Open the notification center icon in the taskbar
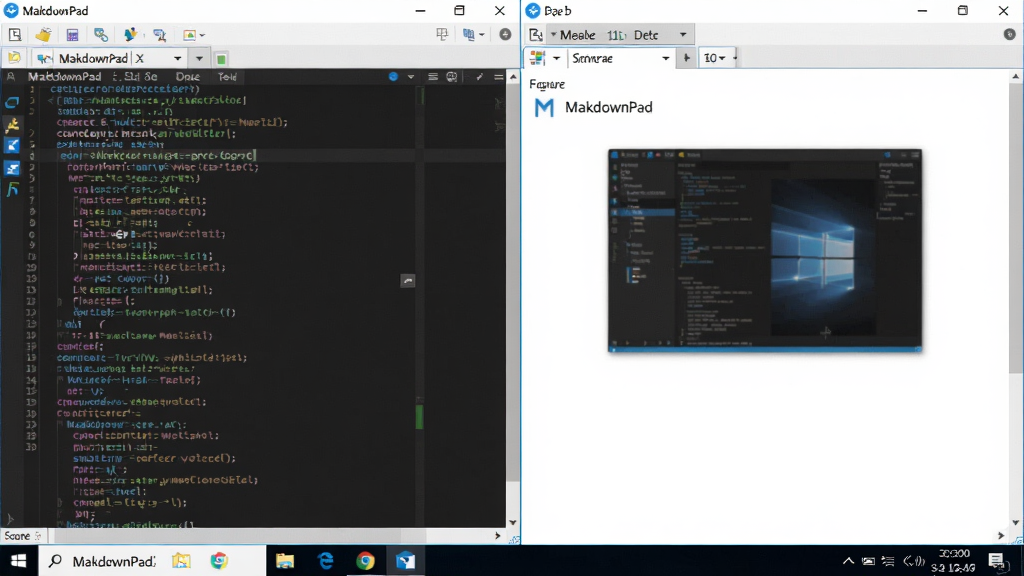The width and height of the screenshot is (1024, 576). click(996, 561)
